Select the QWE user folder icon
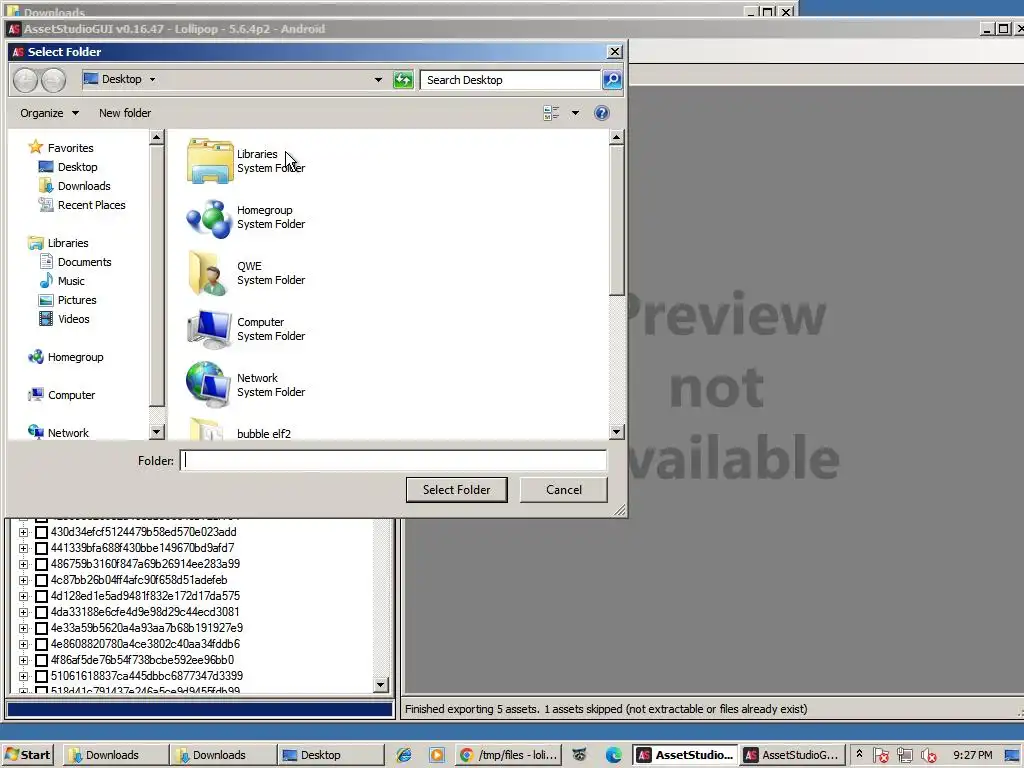The image size is (1024, 768). click(x=207, y=273)
